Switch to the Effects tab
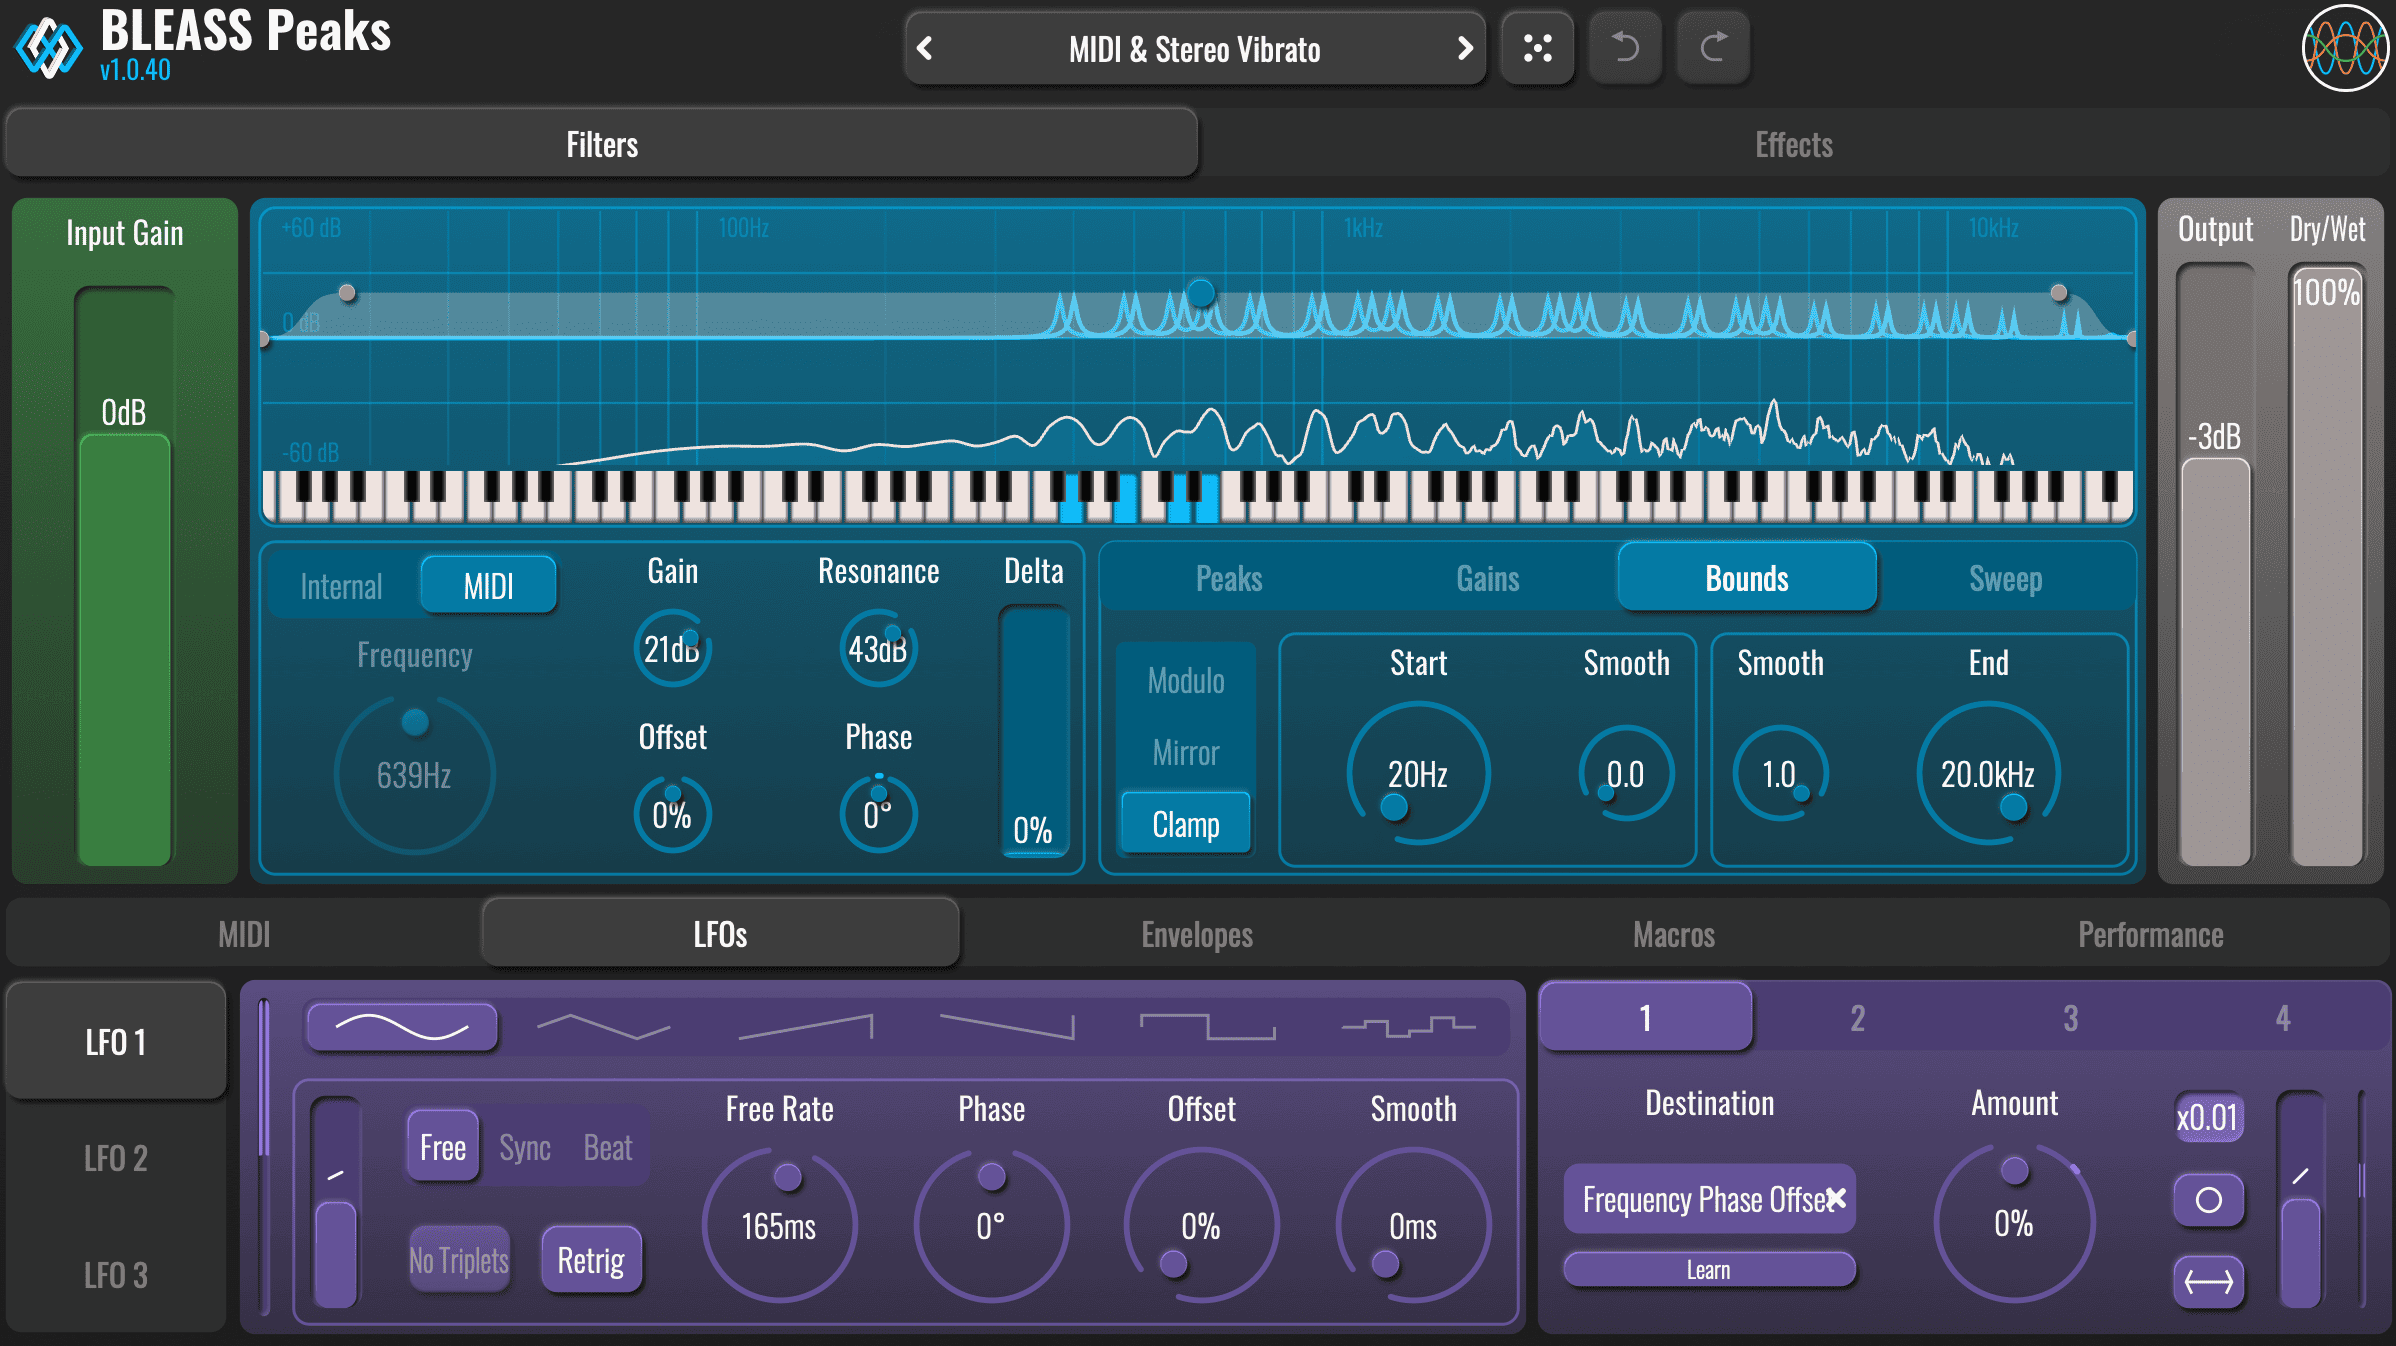2396x1346 pixels. click(1792, 143)
